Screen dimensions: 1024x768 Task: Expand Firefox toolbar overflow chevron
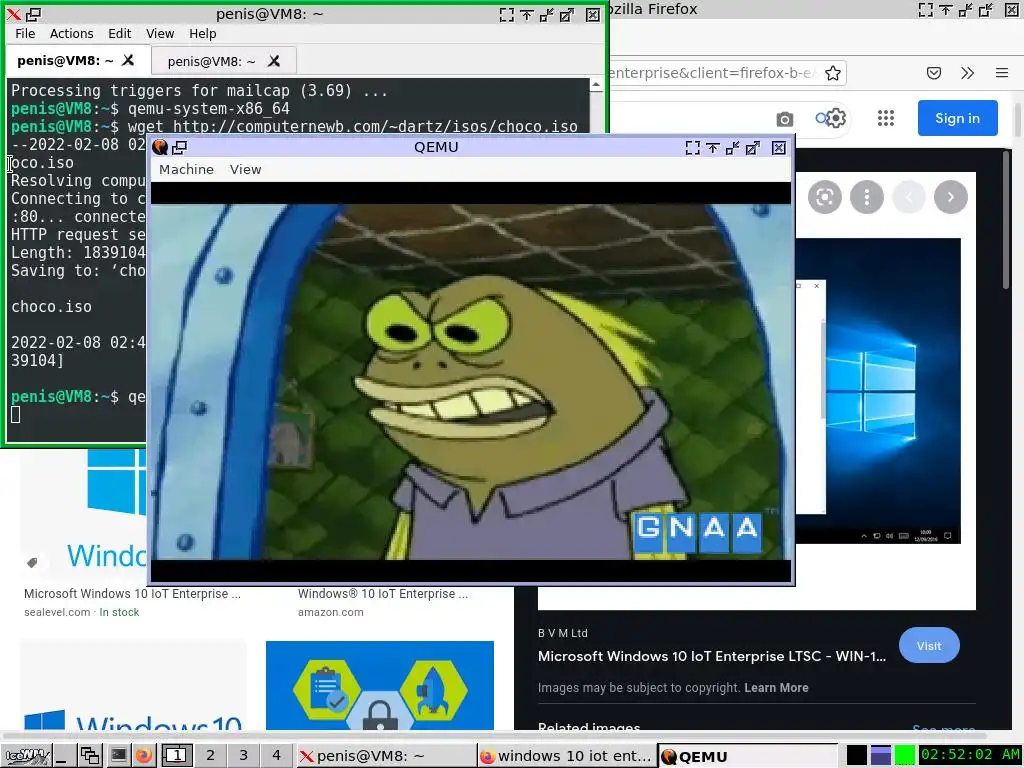[968, 73]
